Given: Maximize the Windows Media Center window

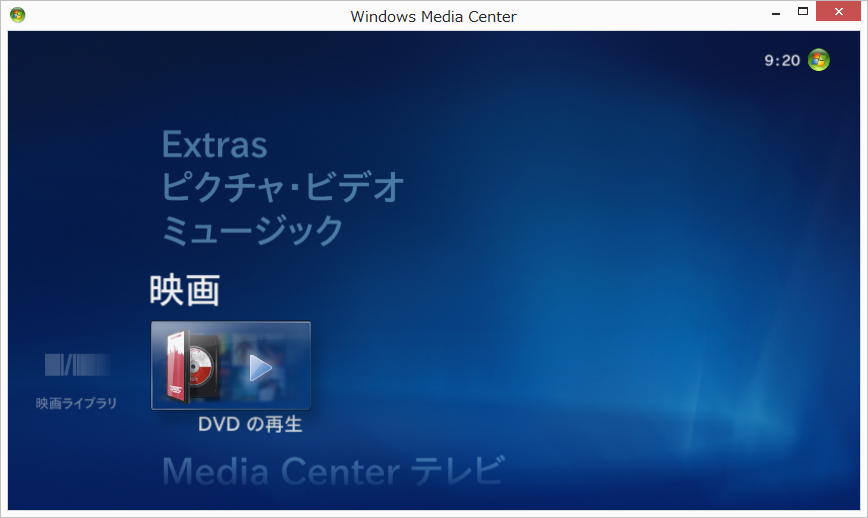Looking at the screenshot, I should click(803, 12).
